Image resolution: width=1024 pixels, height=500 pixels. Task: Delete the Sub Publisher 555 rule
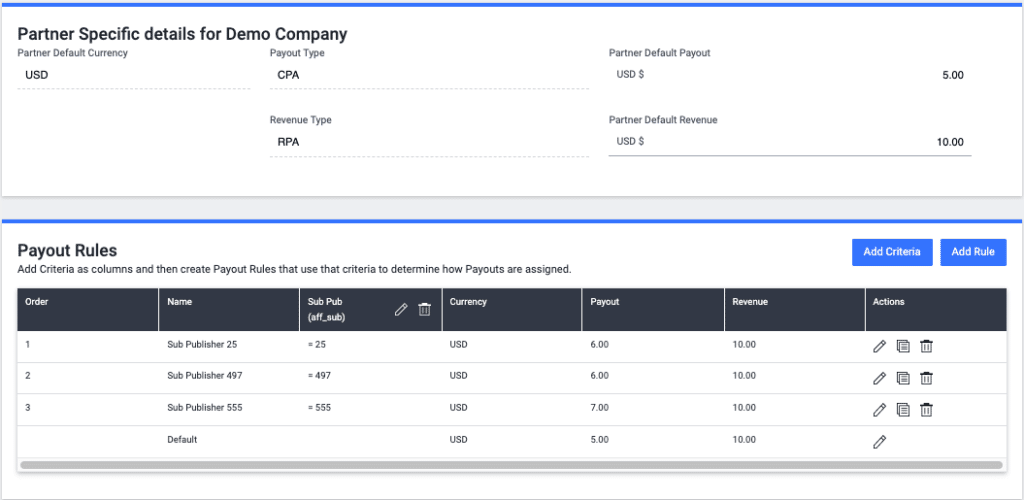click(x=926, y=409)
